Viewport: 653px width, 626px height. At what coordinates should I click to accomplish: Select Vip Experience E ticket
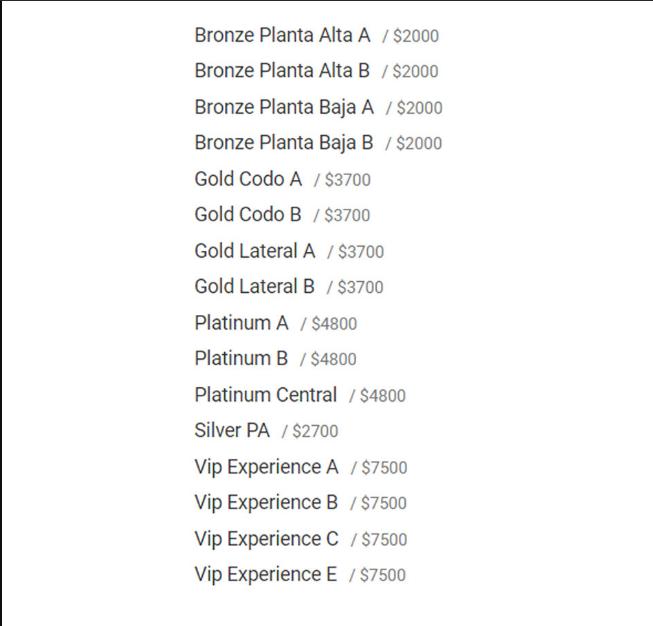(x=266, y=575)
